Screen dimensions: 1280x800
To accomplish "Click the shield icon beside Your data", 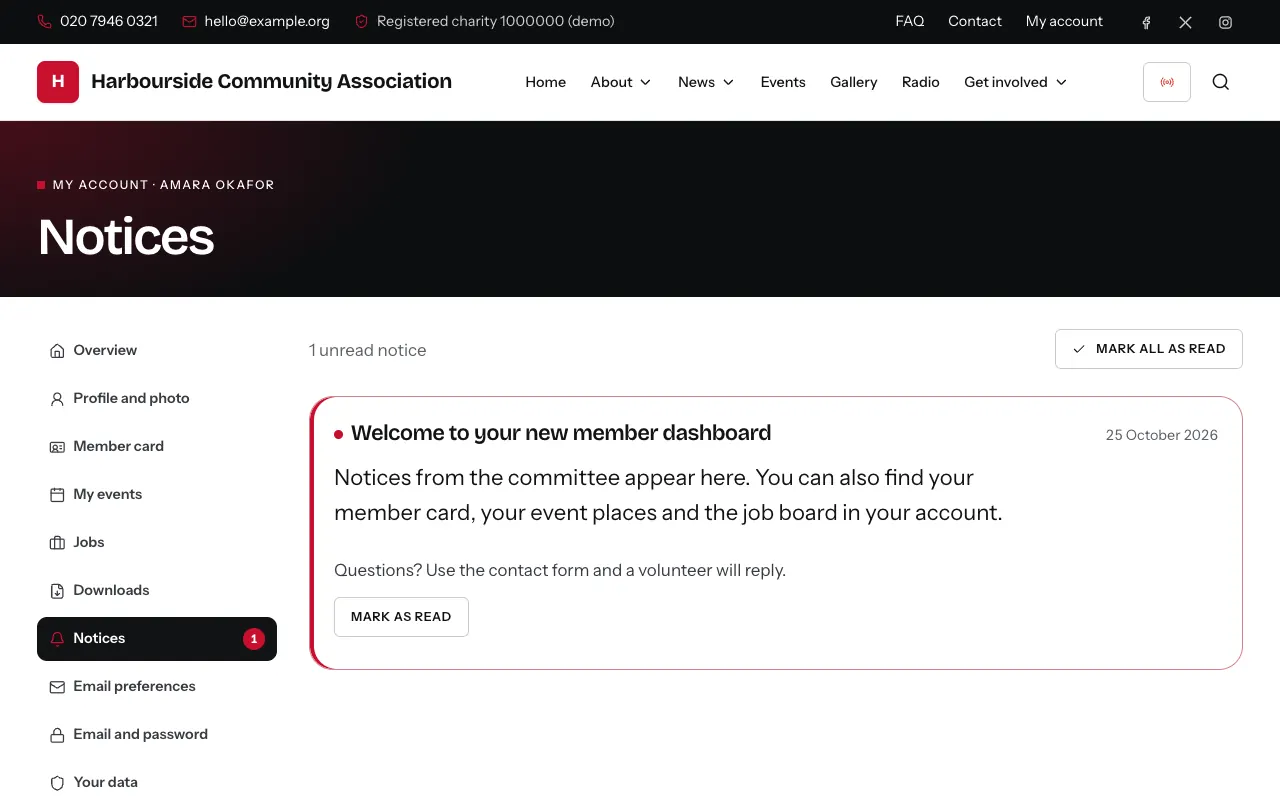I will click(57, 783).
